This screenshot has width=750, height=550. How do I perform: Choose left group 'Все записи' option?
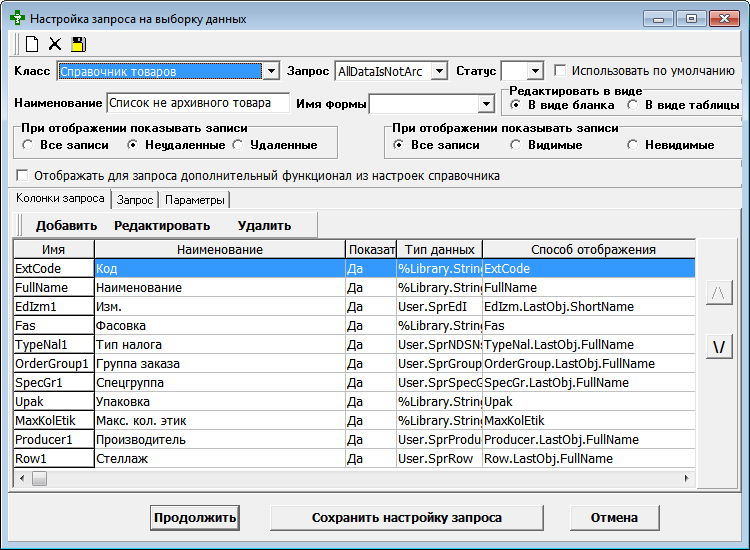click(x=28, y=145)
